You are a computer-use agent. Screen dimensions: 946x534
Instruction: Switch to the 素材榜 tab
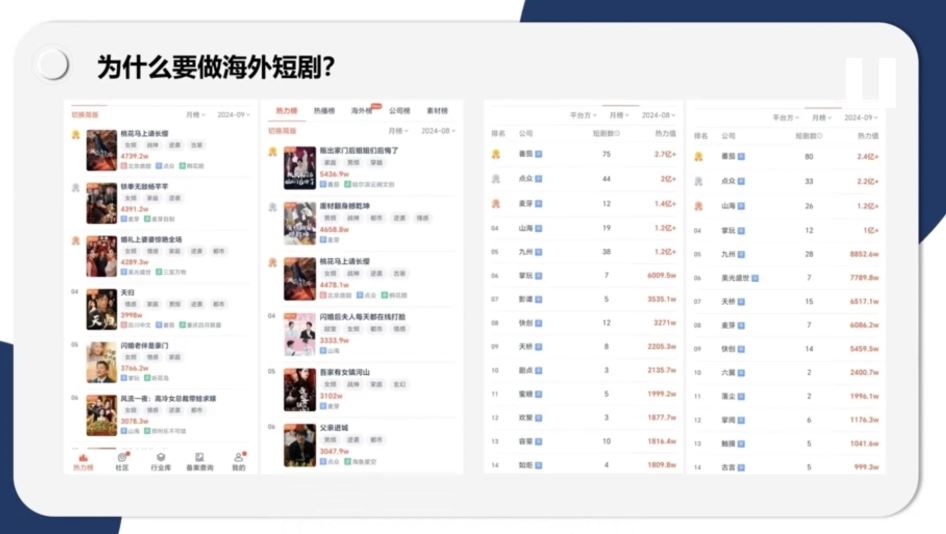437,111
